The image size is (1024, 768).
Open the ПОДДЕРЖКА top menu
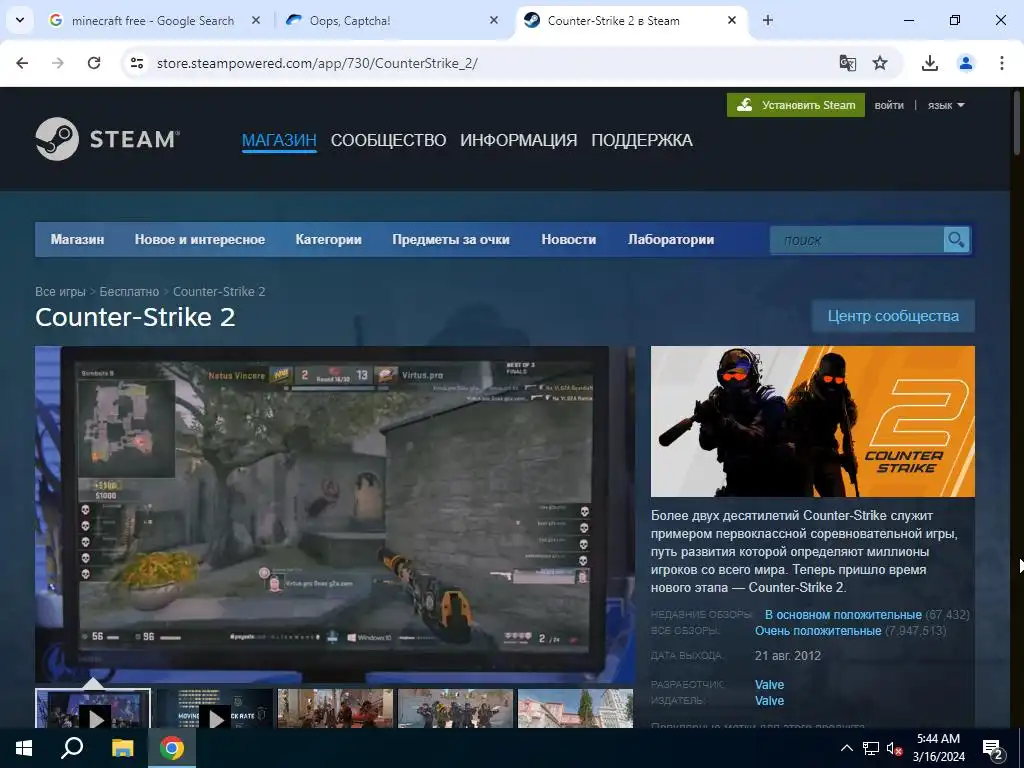tap(641, 140)
